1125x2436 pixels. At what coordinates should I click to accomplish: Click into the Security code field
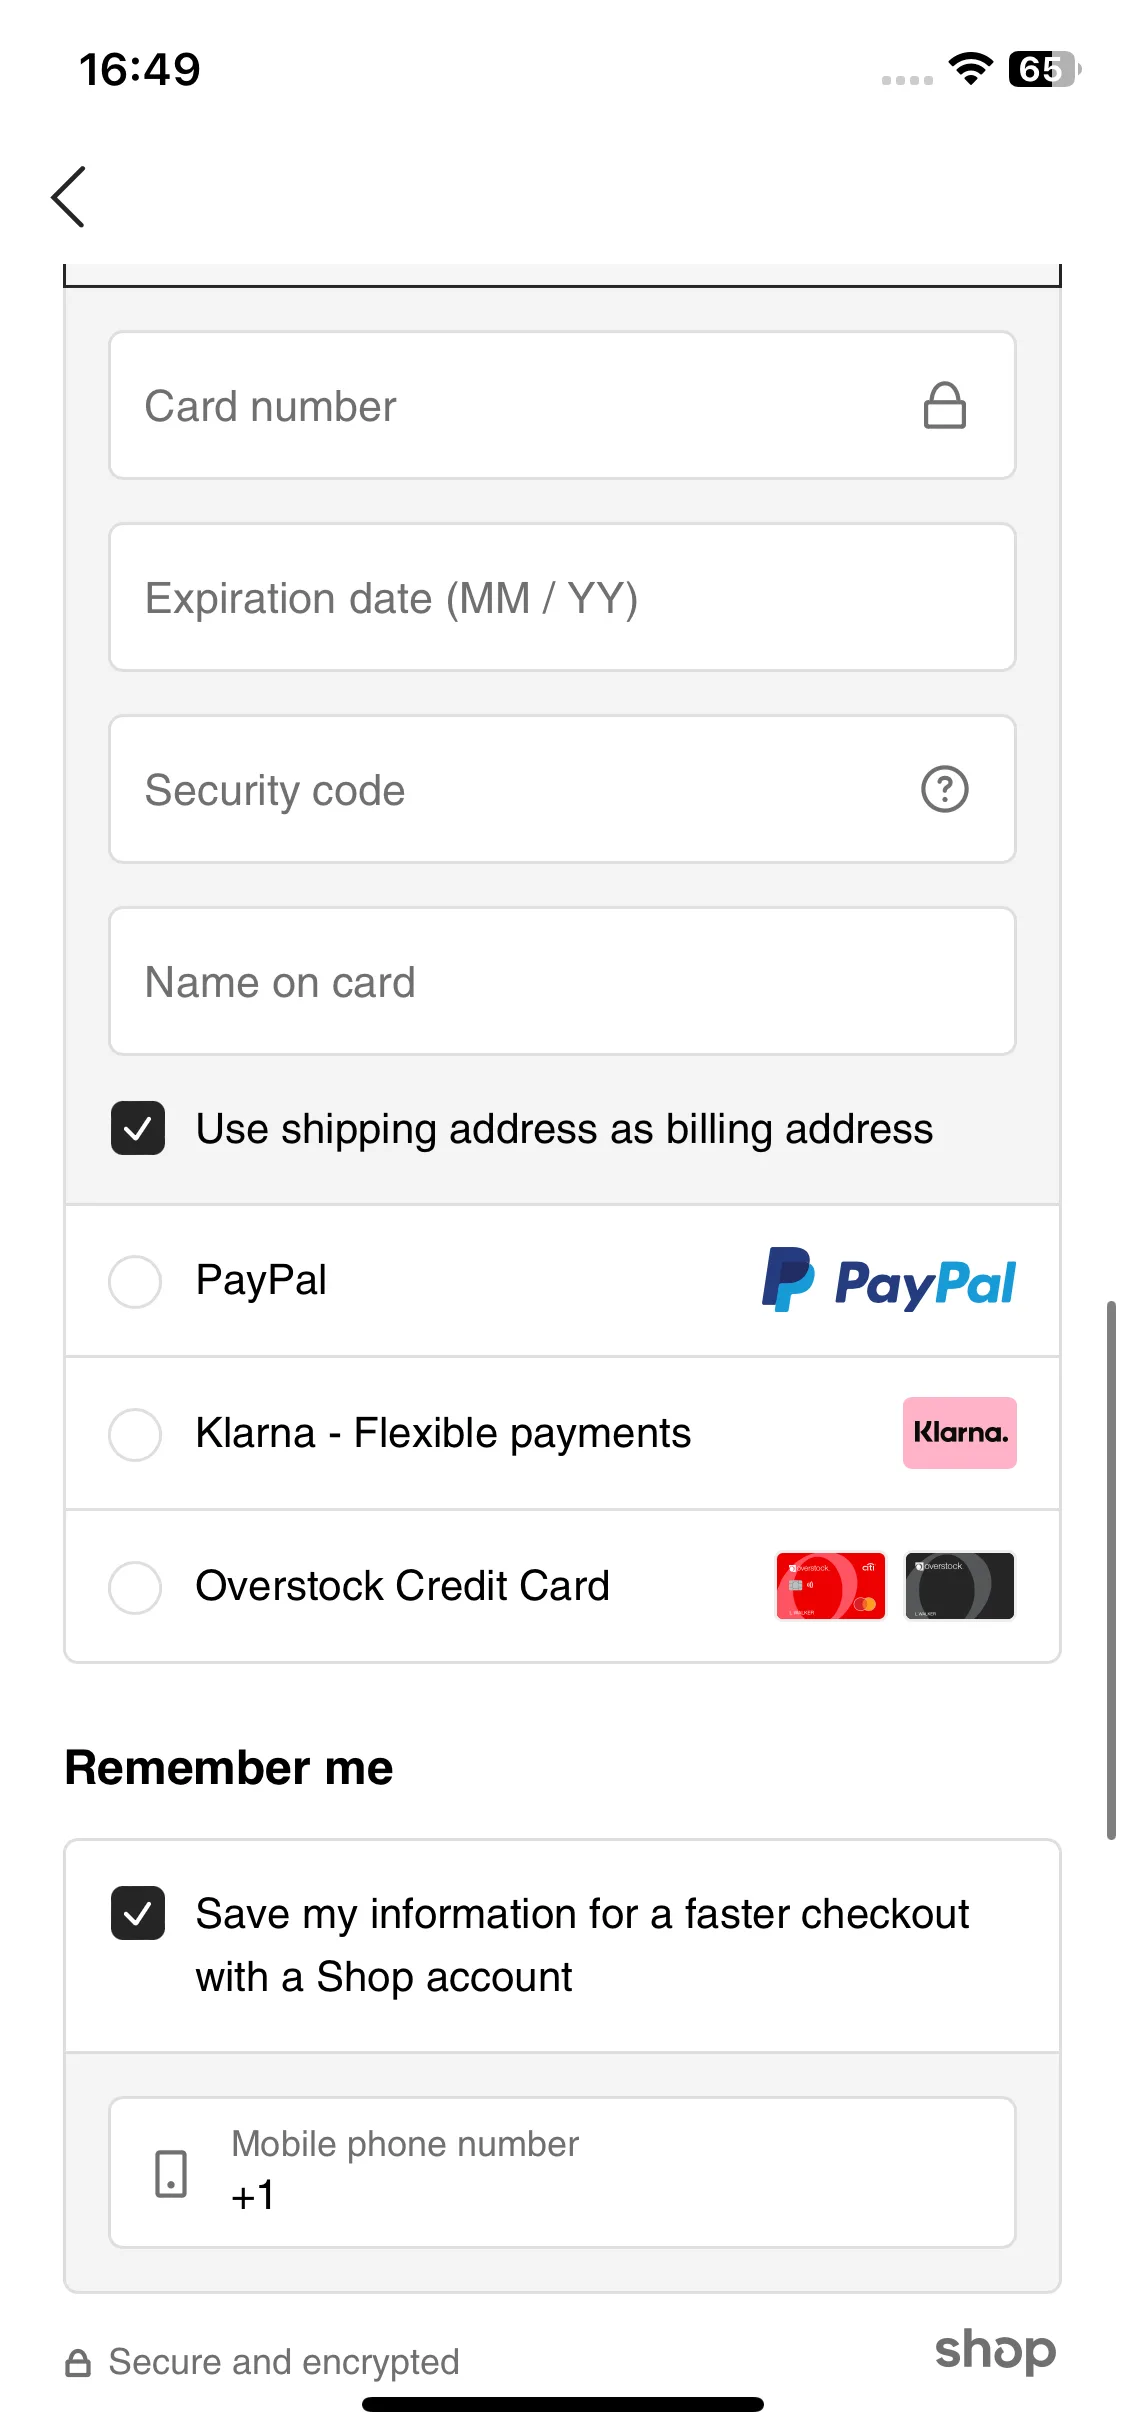(562, 789)
